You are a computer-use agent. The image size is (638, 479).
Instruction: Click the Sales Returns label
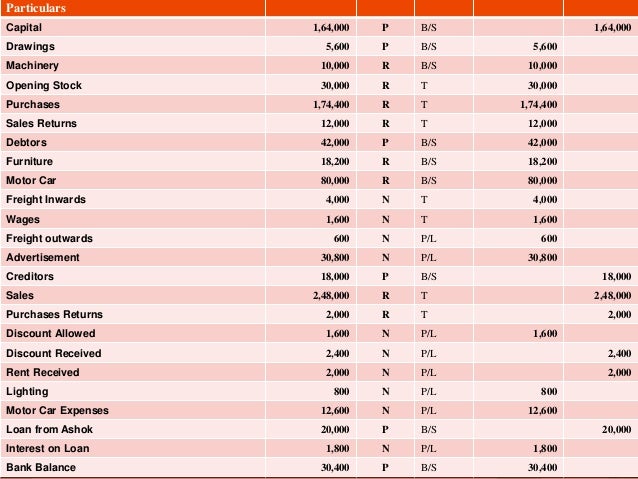(41, 123)
